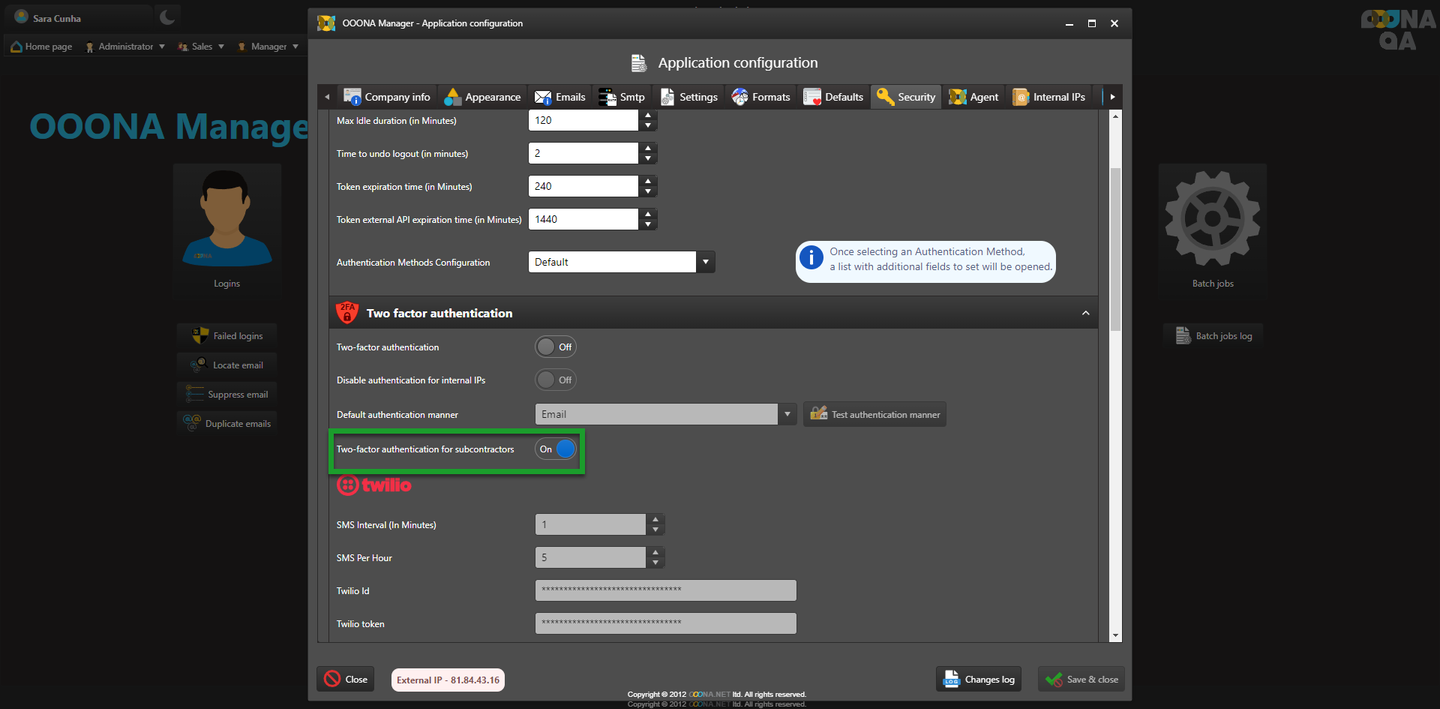Toggle Disable authentication for internal IPs
This screenshot has height=709, width=1440.
click(556, 380)
